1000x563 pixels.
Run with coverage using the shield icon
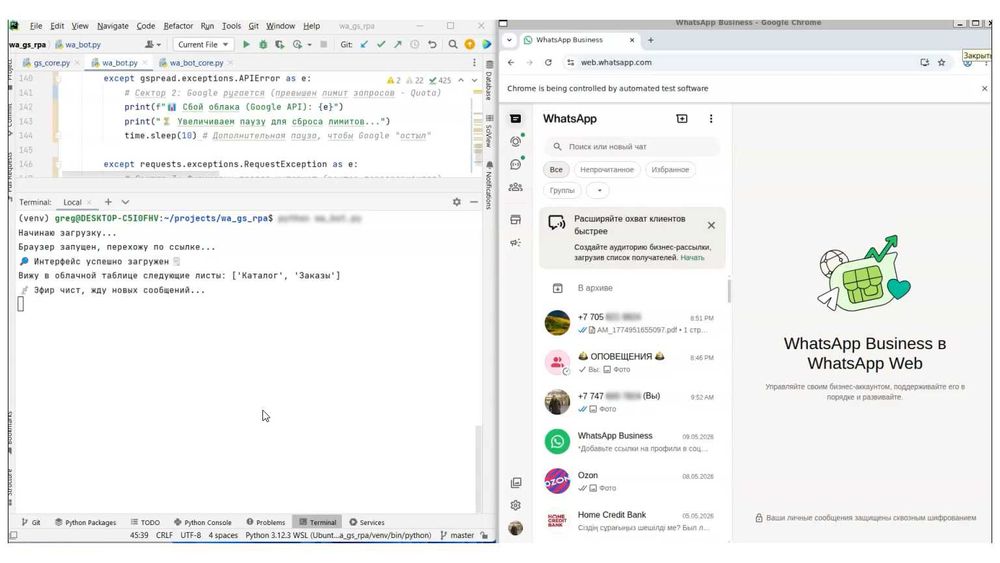[x=279, y=45]
